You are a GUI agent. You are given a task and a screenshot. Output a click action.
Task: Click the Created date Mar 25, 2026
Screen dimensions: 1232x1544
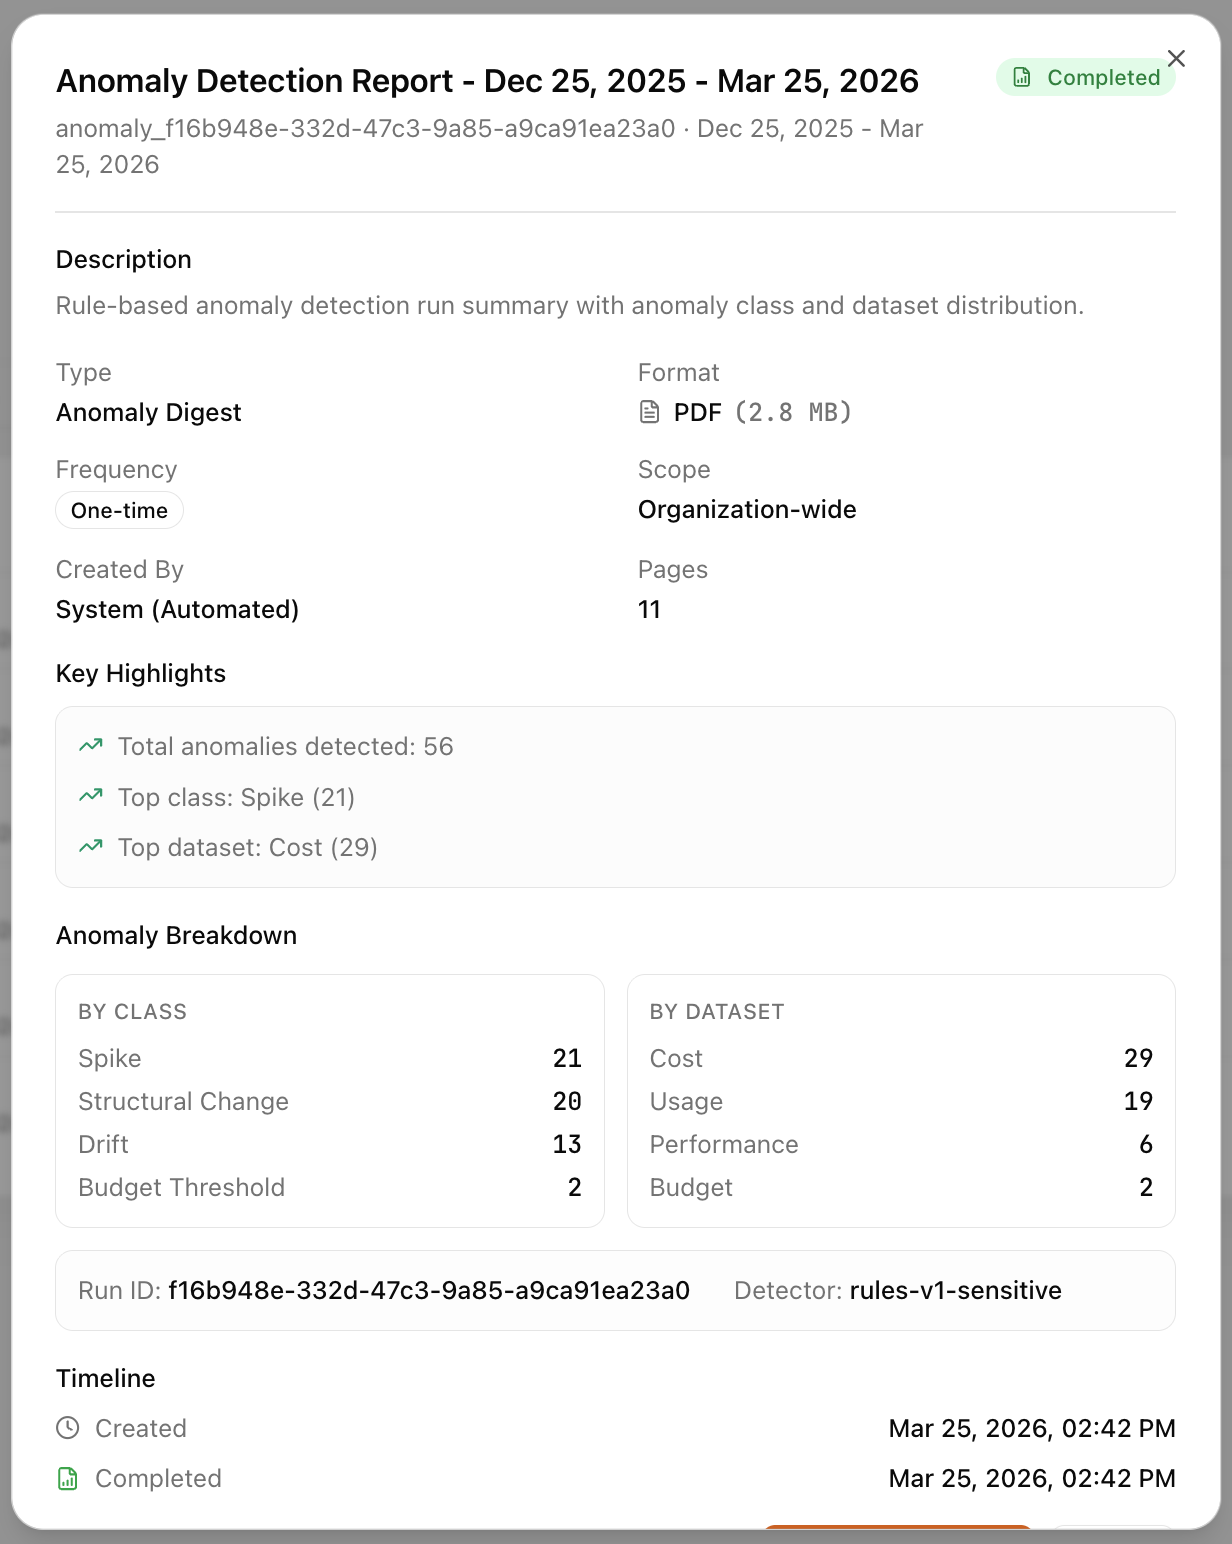click(1032, 1428)
